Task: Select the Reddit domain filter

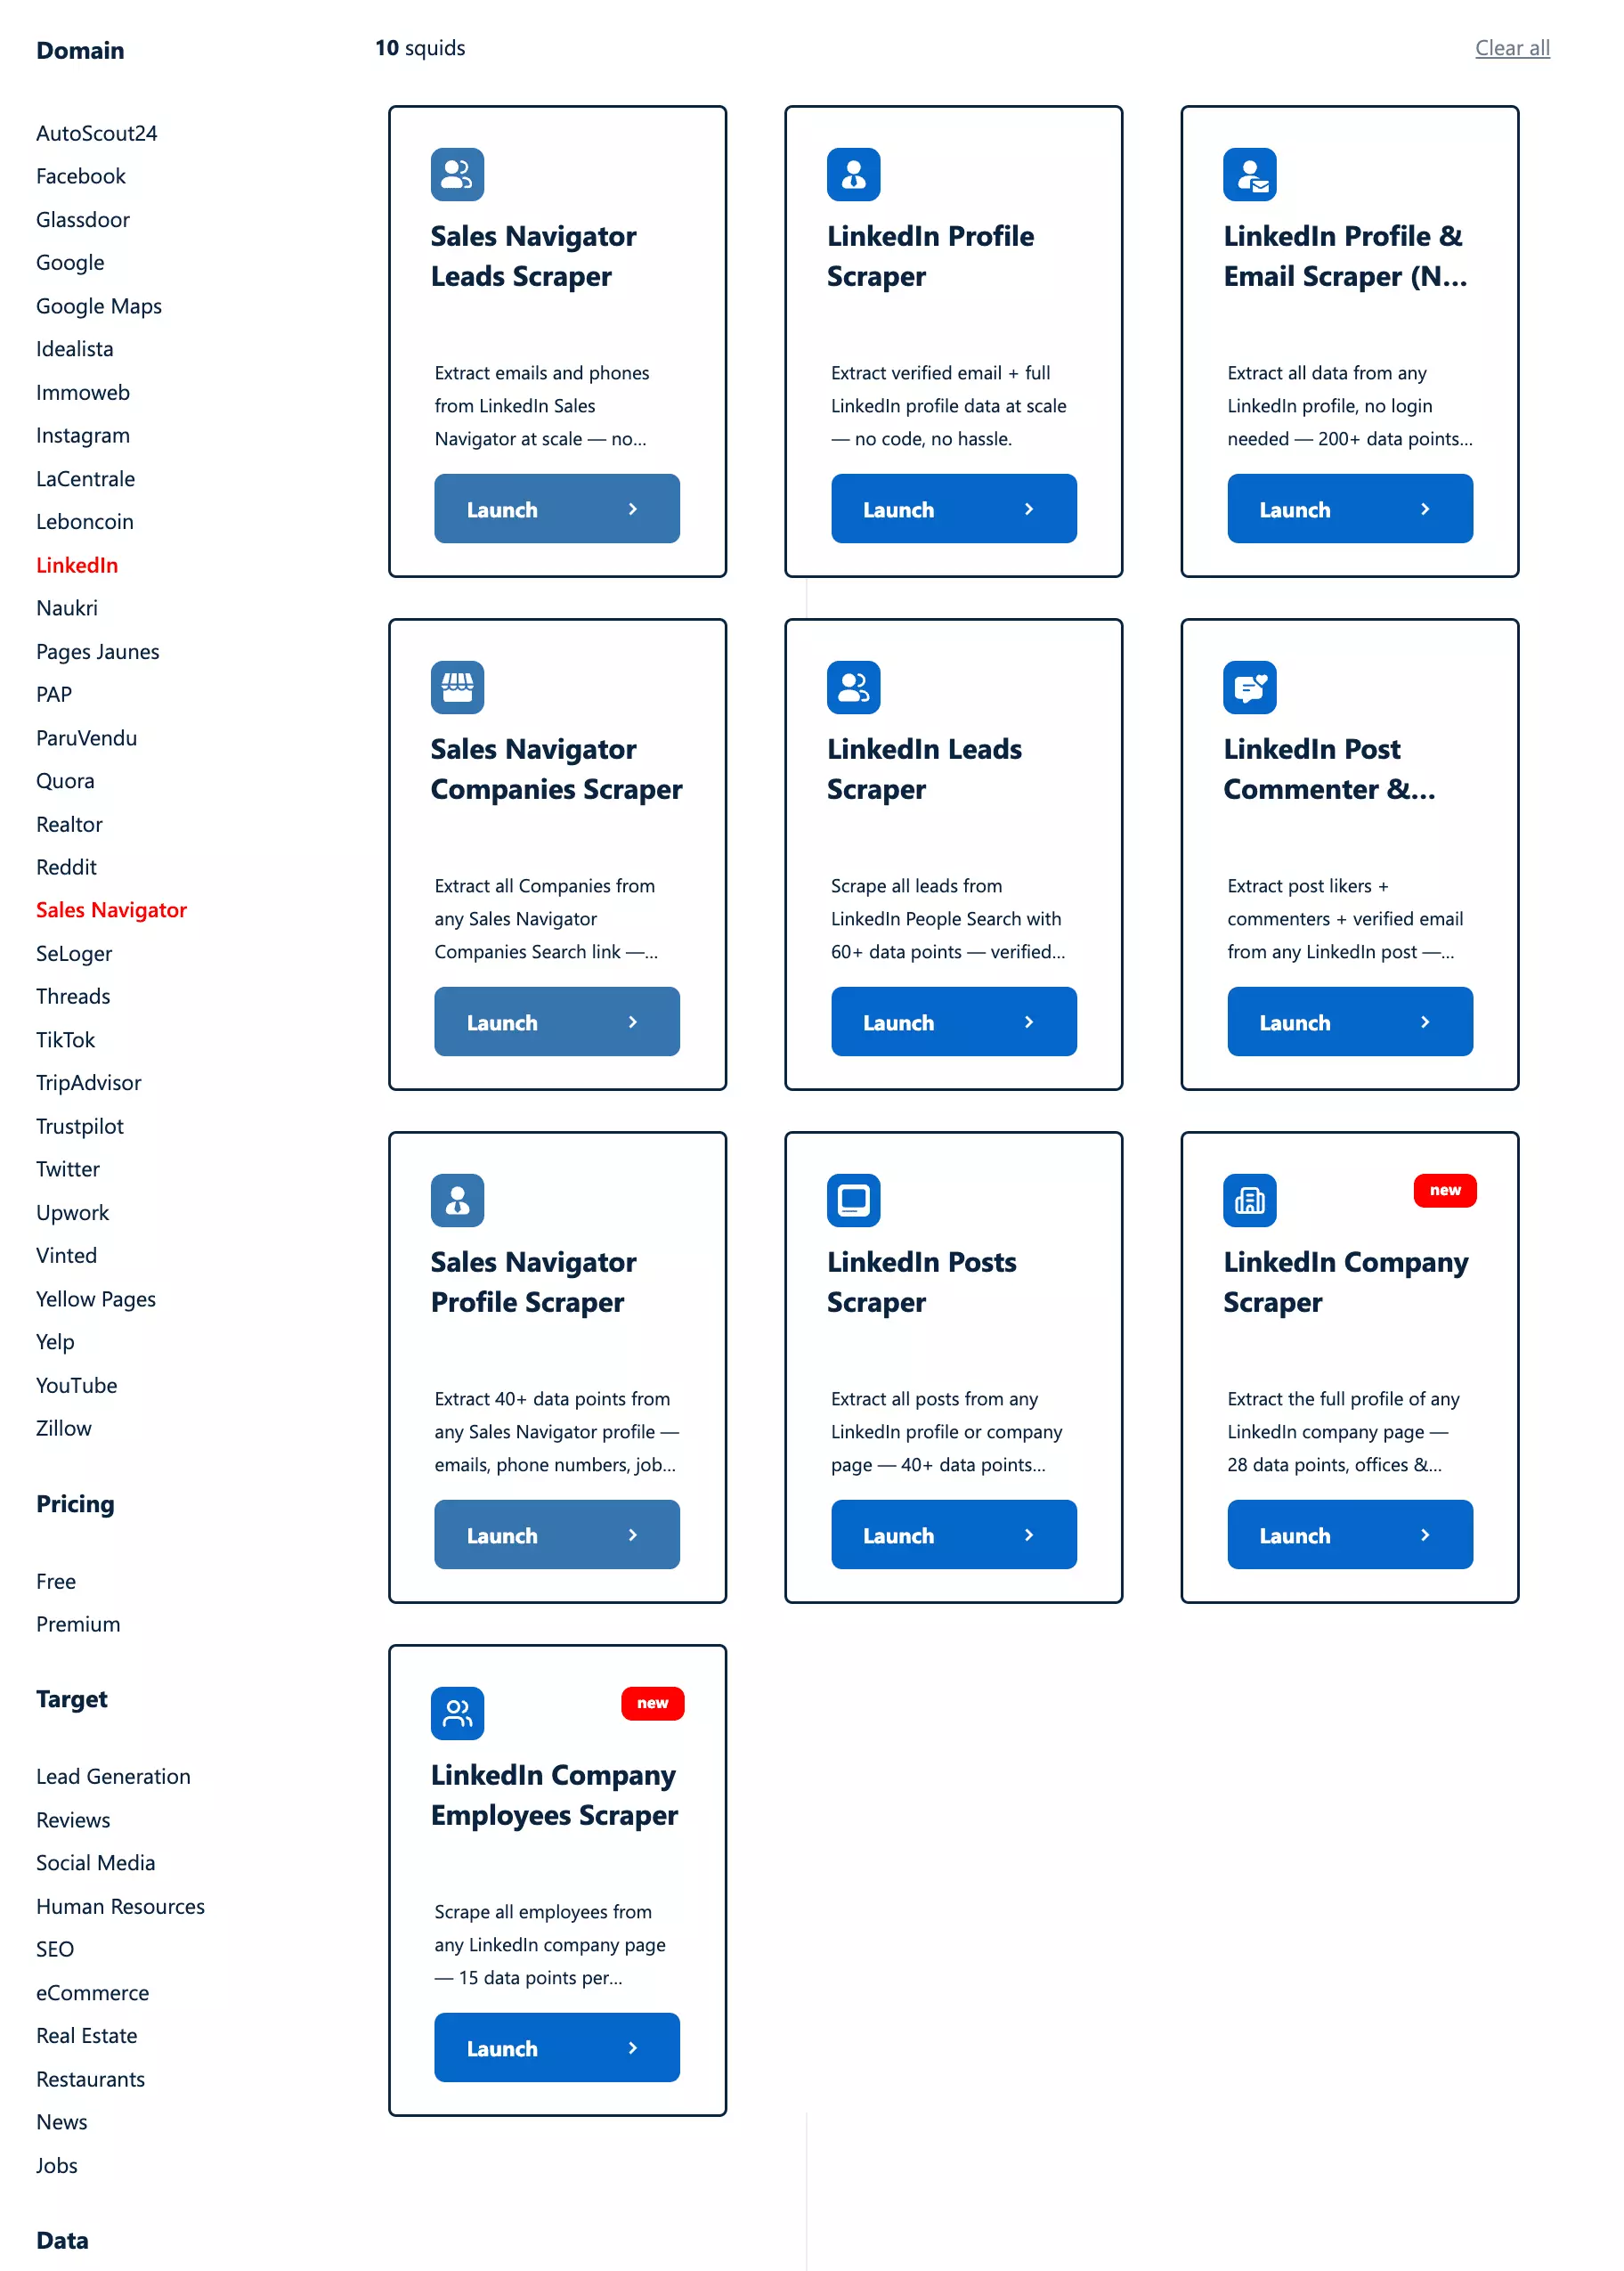Action: click(x=66, y=867)
